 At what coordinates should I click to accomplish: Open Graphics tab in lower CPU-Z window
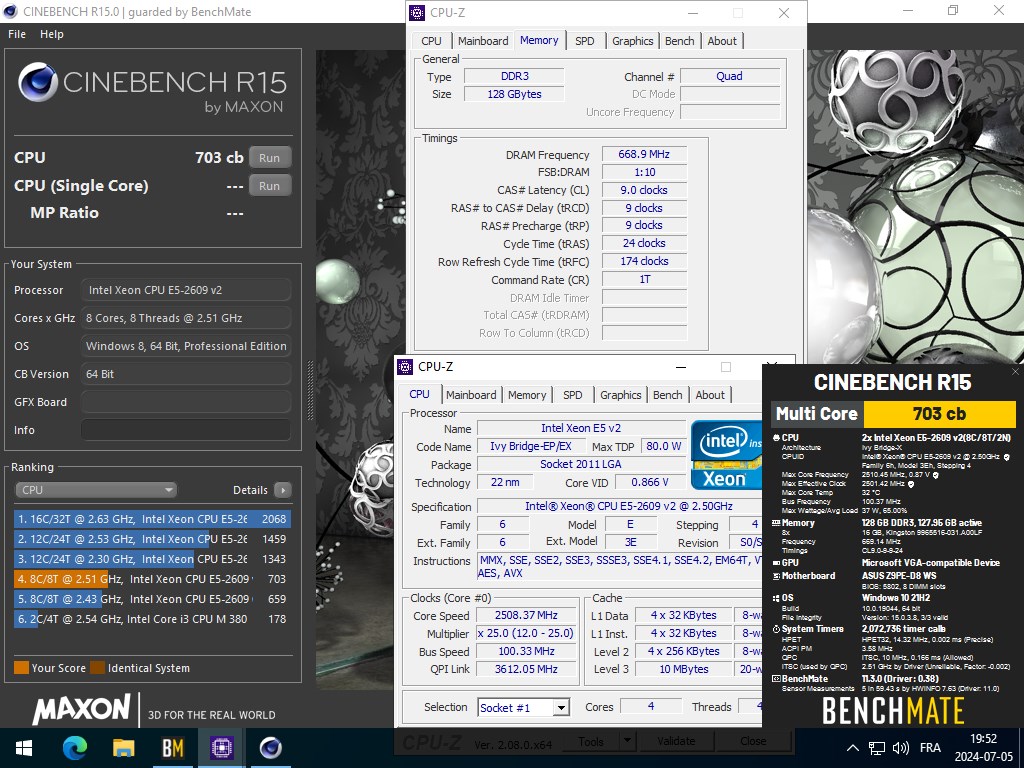[x=620, y=394]
